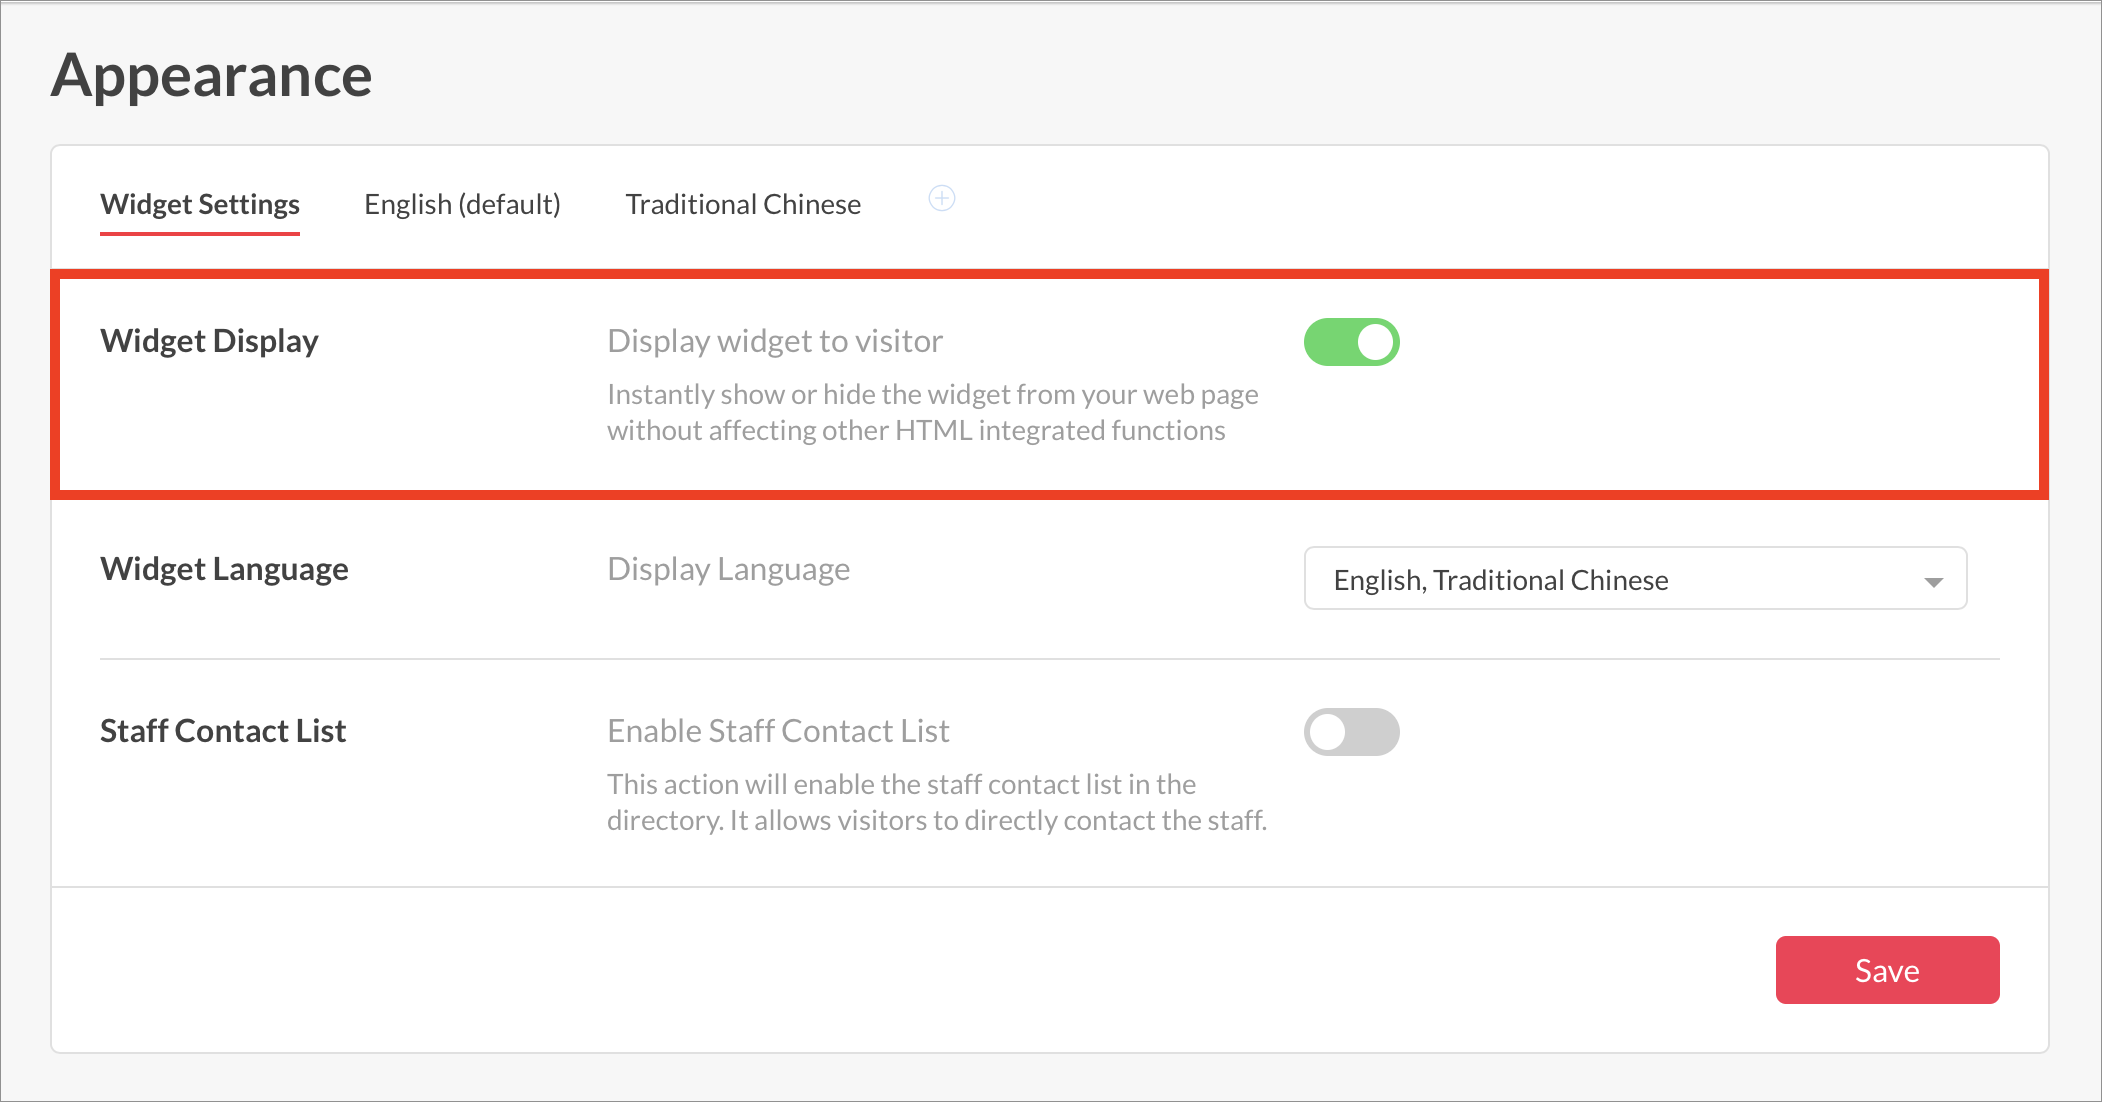Switch to the Widget Settings tab
The image size is (2102, 1102).
click(200, 204)
